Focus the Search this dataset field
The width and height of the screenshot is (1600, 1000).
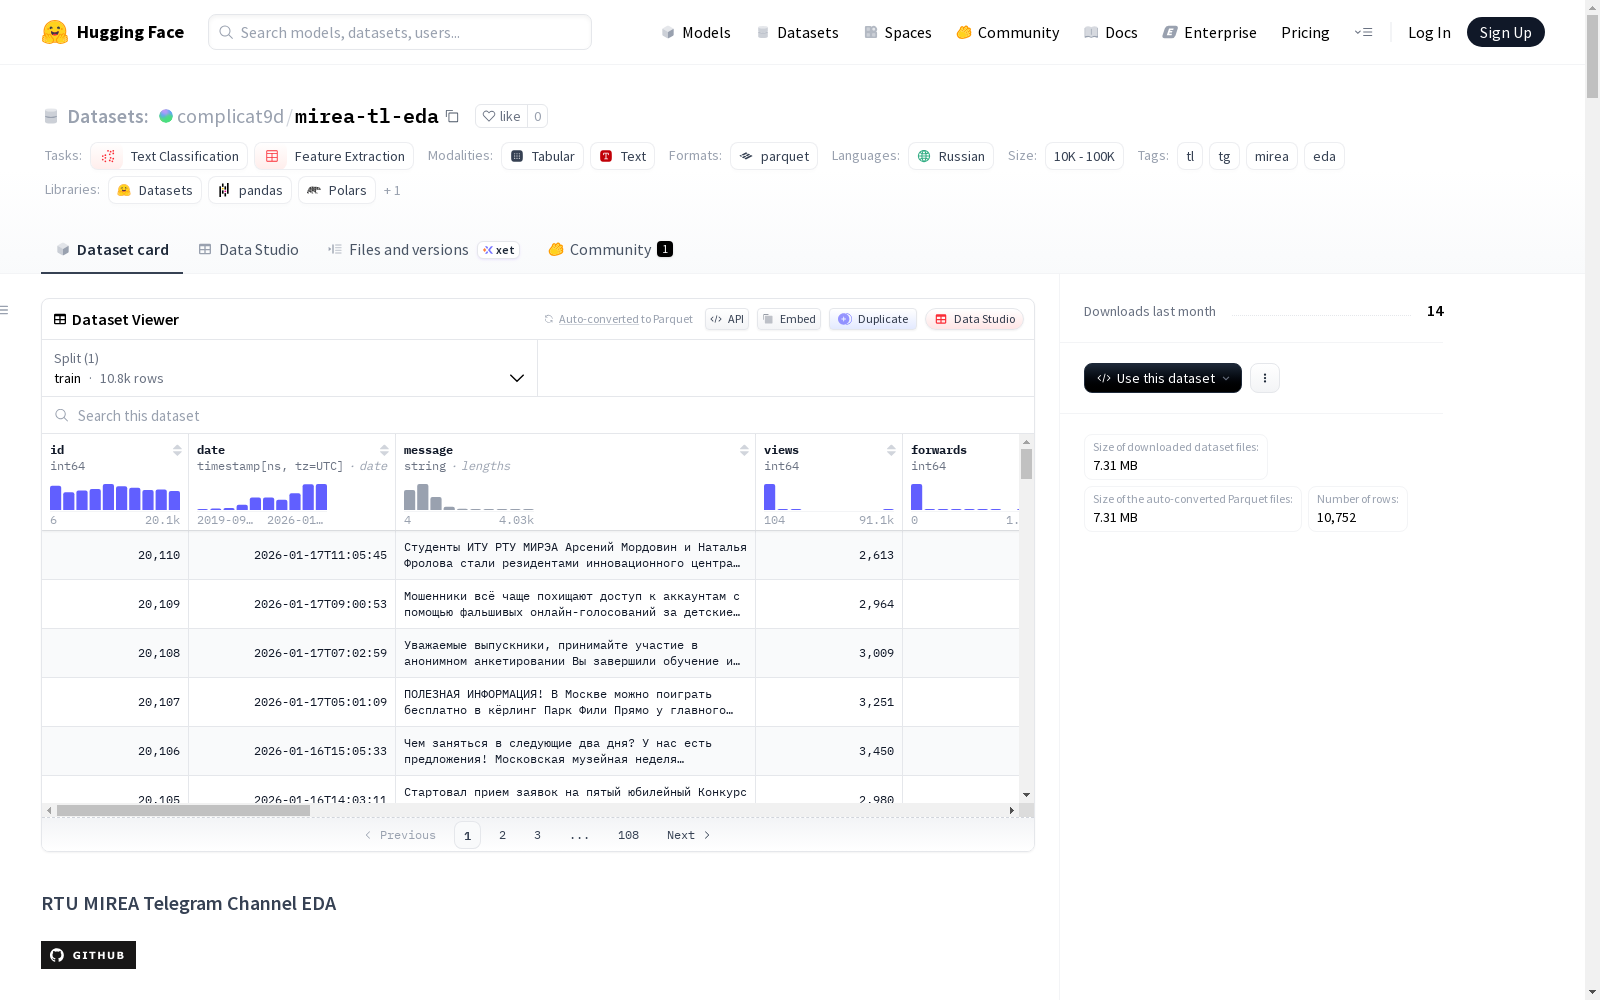(x=538, y=415)
